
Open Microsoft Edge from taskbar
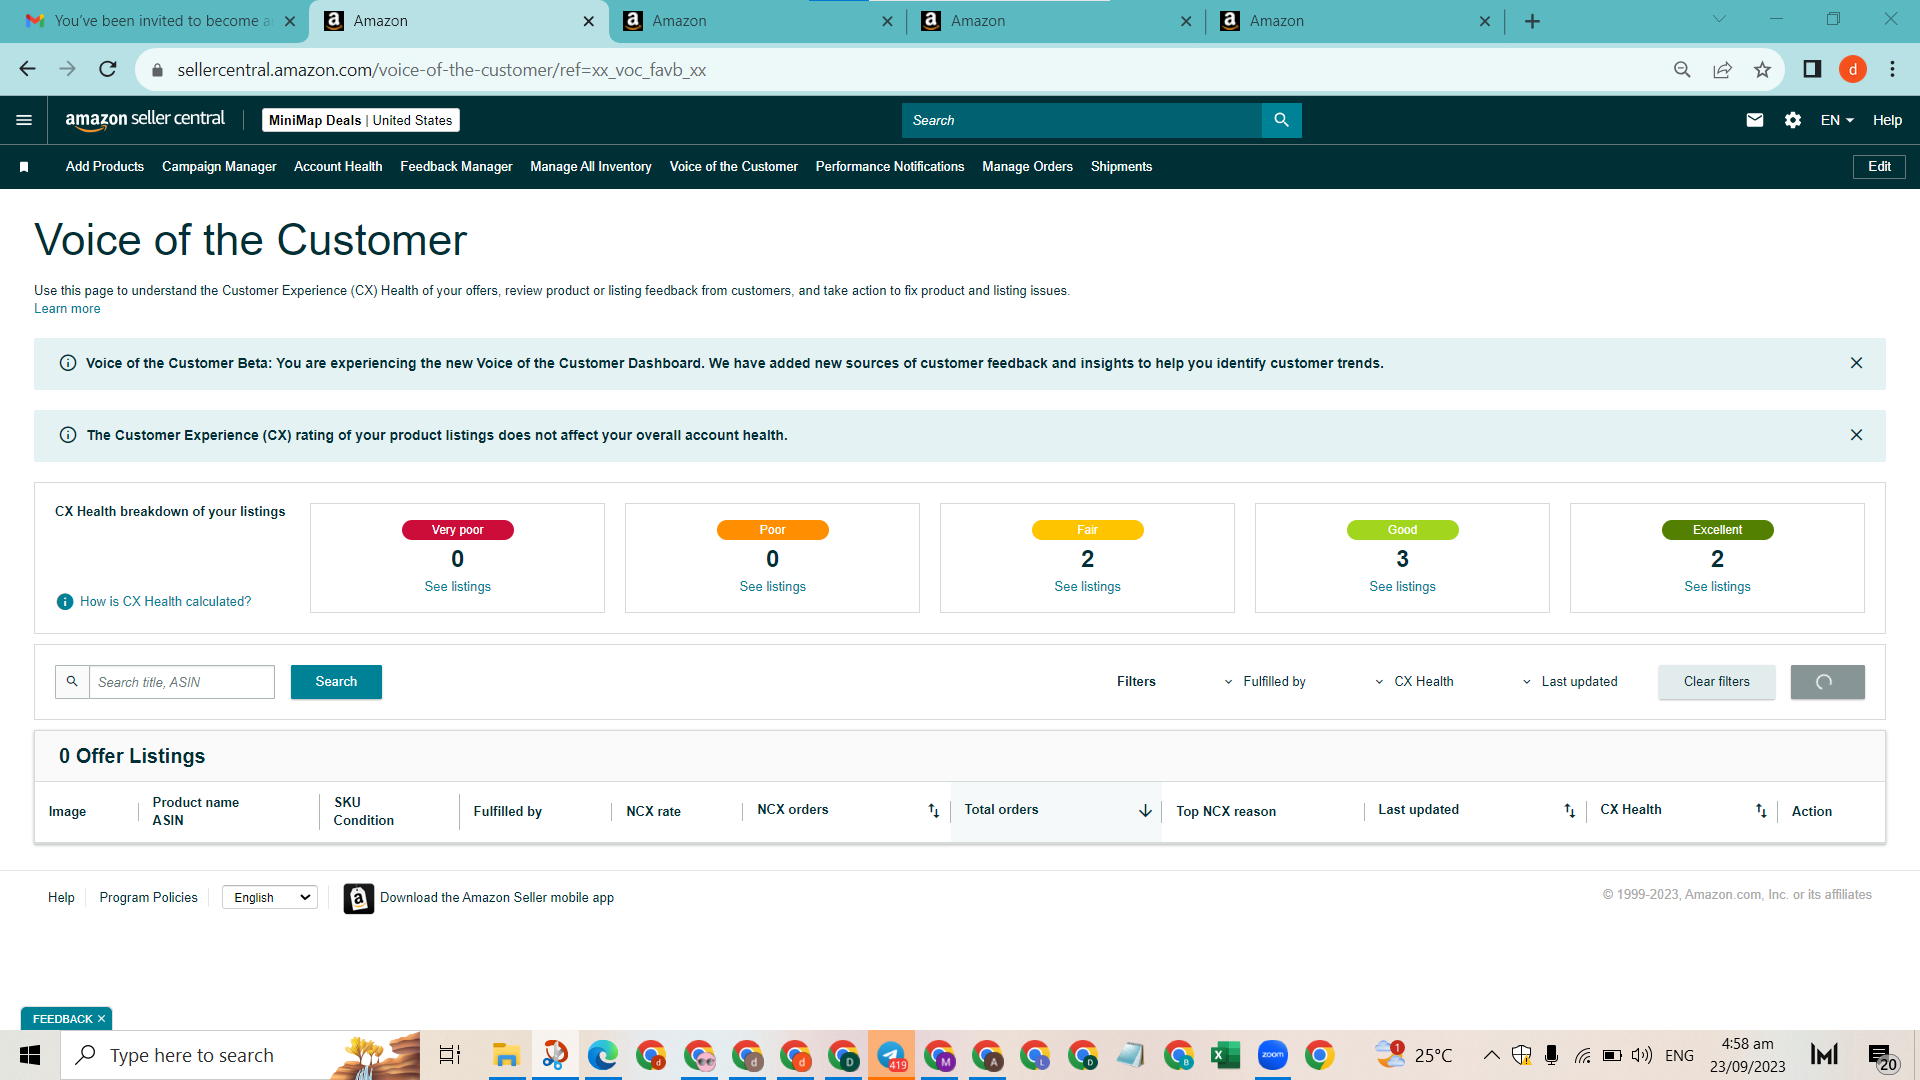click(602, 1055)
